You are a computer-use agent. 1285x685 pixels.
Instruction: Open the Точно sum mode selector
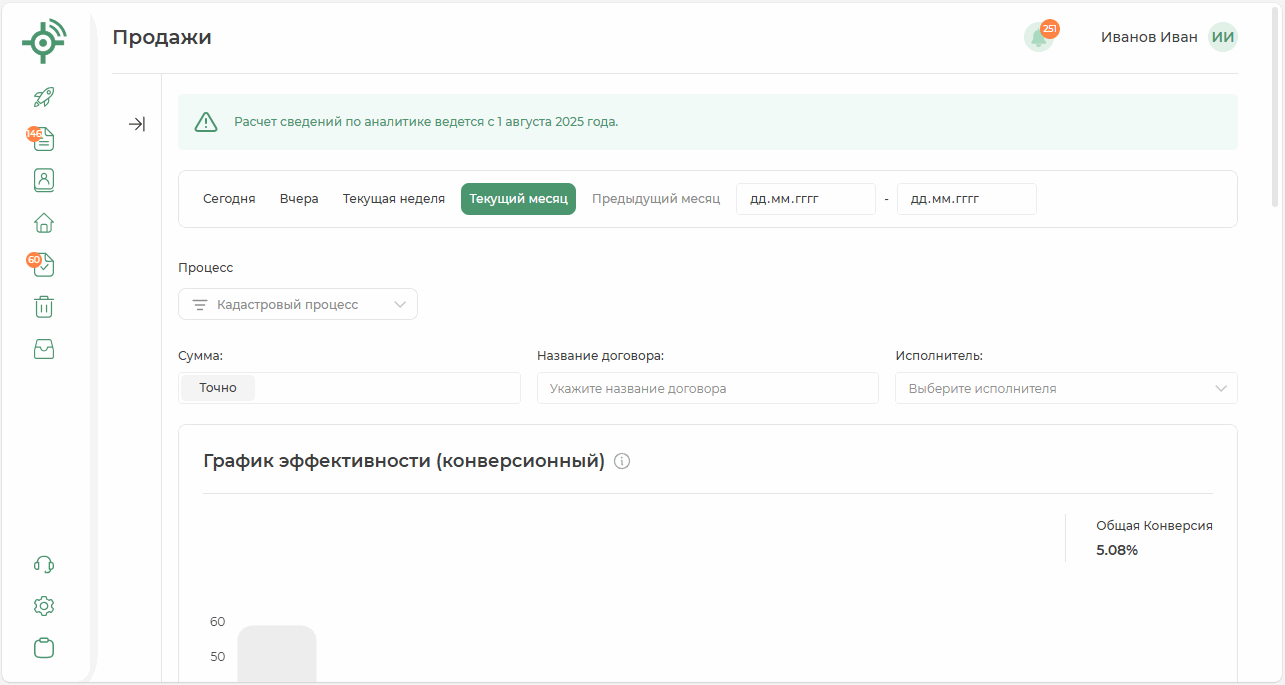tap(218, 388)
